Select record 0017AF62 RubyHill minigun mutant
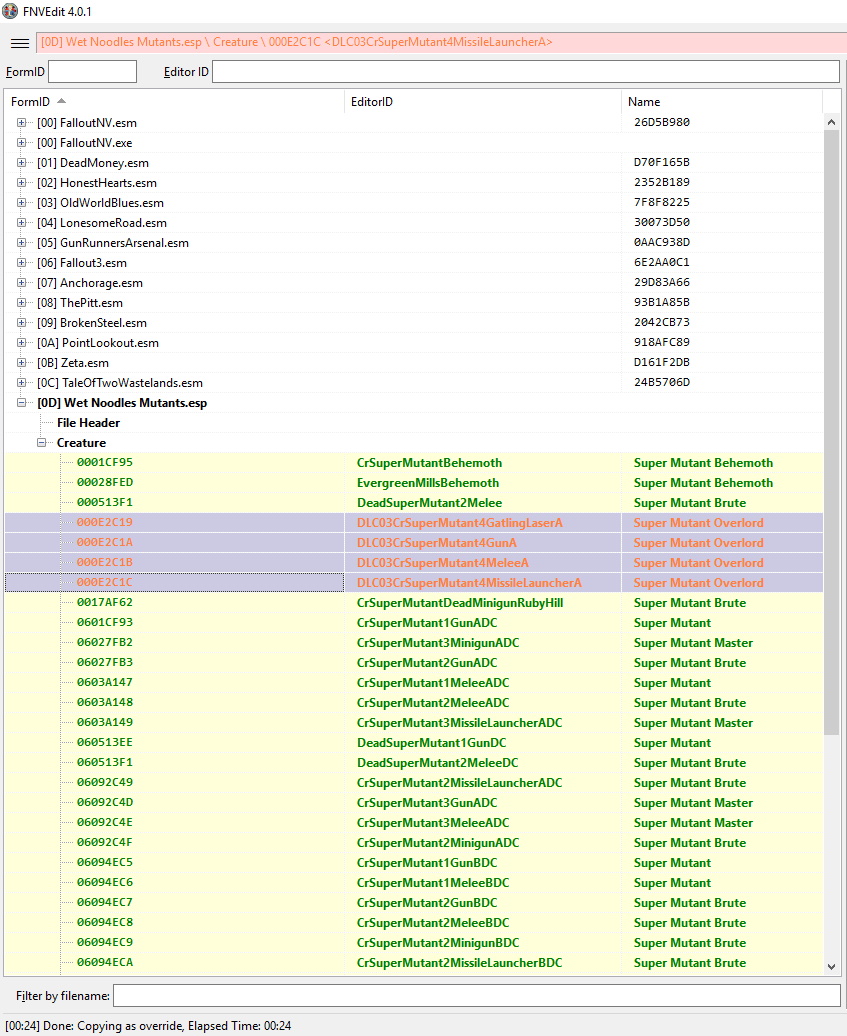847x1036 pixels. 414,603
